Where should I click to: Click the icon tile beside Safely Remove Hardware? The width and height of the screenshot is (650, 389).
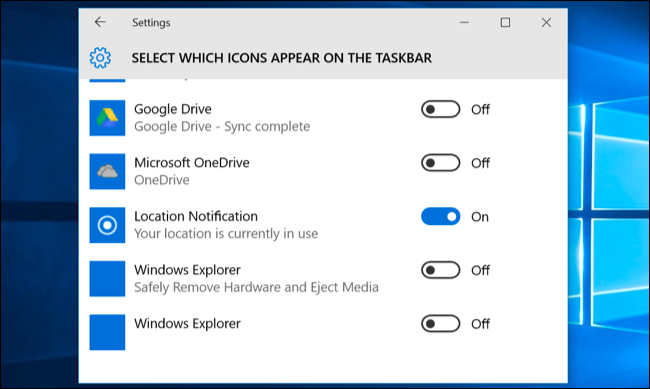click(x=107, y=278)
